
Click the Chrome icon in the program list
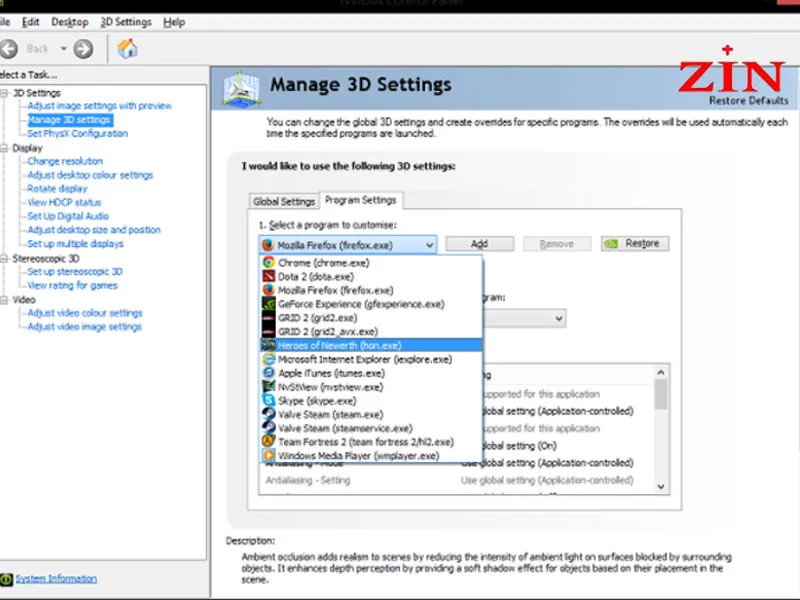[268, 263]
